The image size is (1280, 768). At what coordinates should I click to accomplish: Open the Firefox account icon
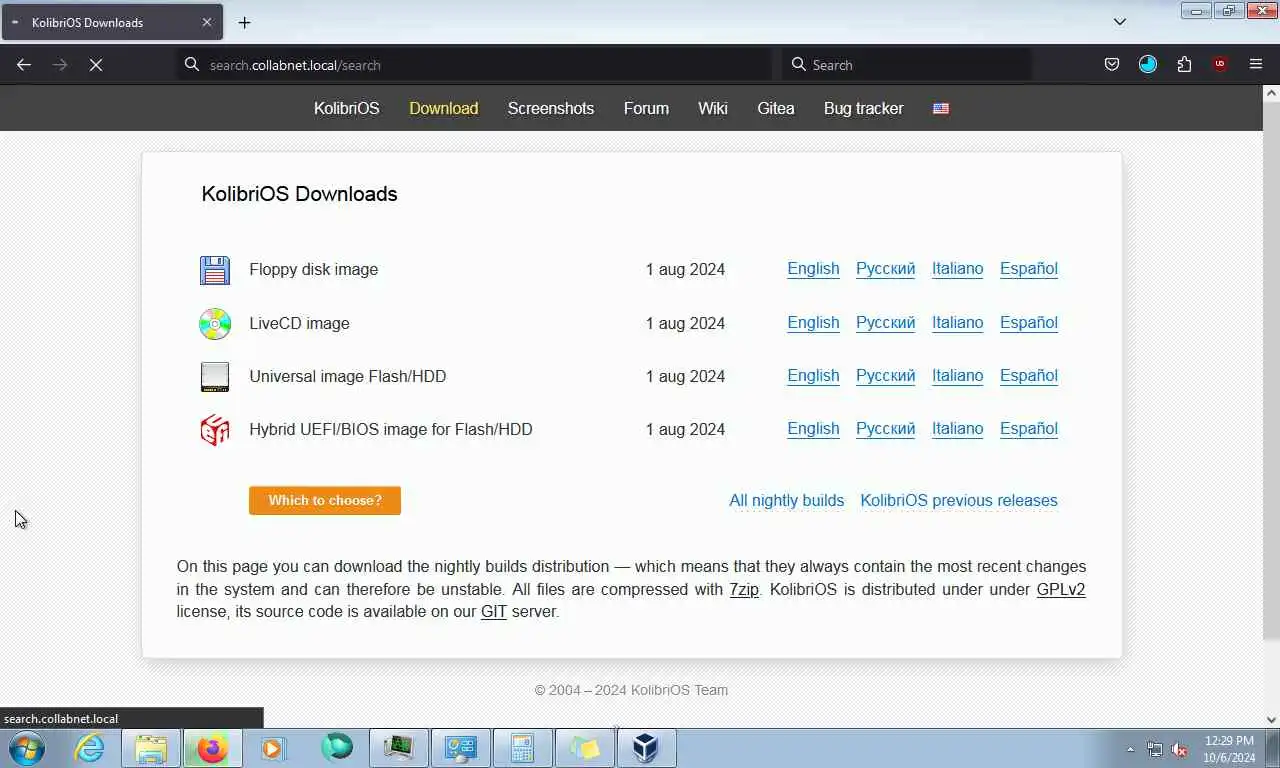pos(1148,64)
